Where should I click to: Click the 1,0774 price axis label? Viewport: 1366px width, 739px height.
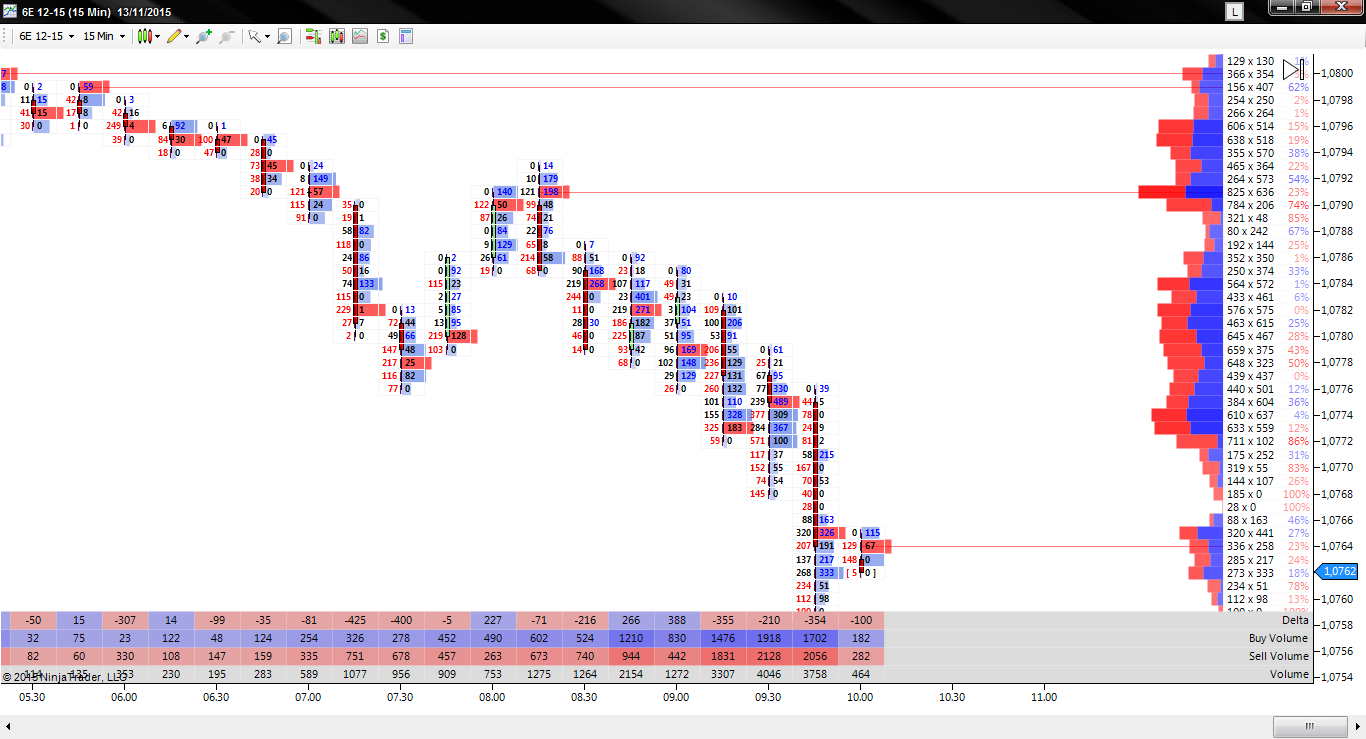(1338, 415)
